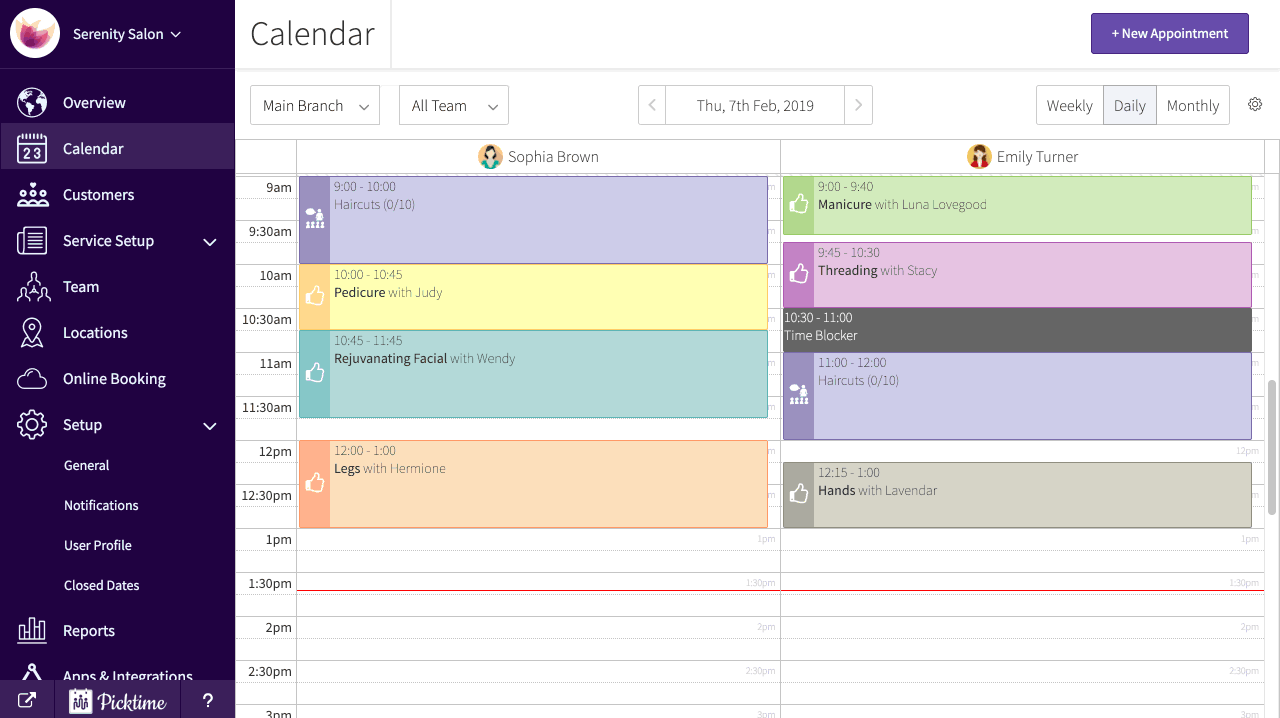Click the Reports bar chart icon

coord(32,631)
